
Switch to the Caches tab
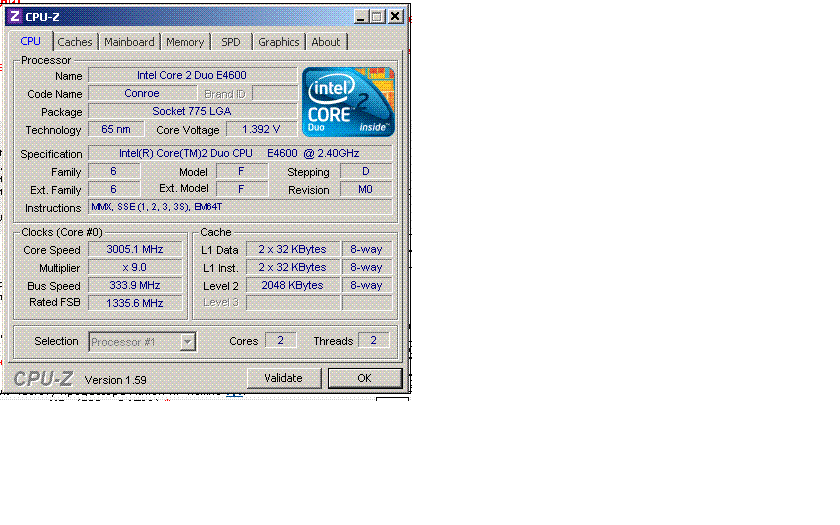(74, 42)
